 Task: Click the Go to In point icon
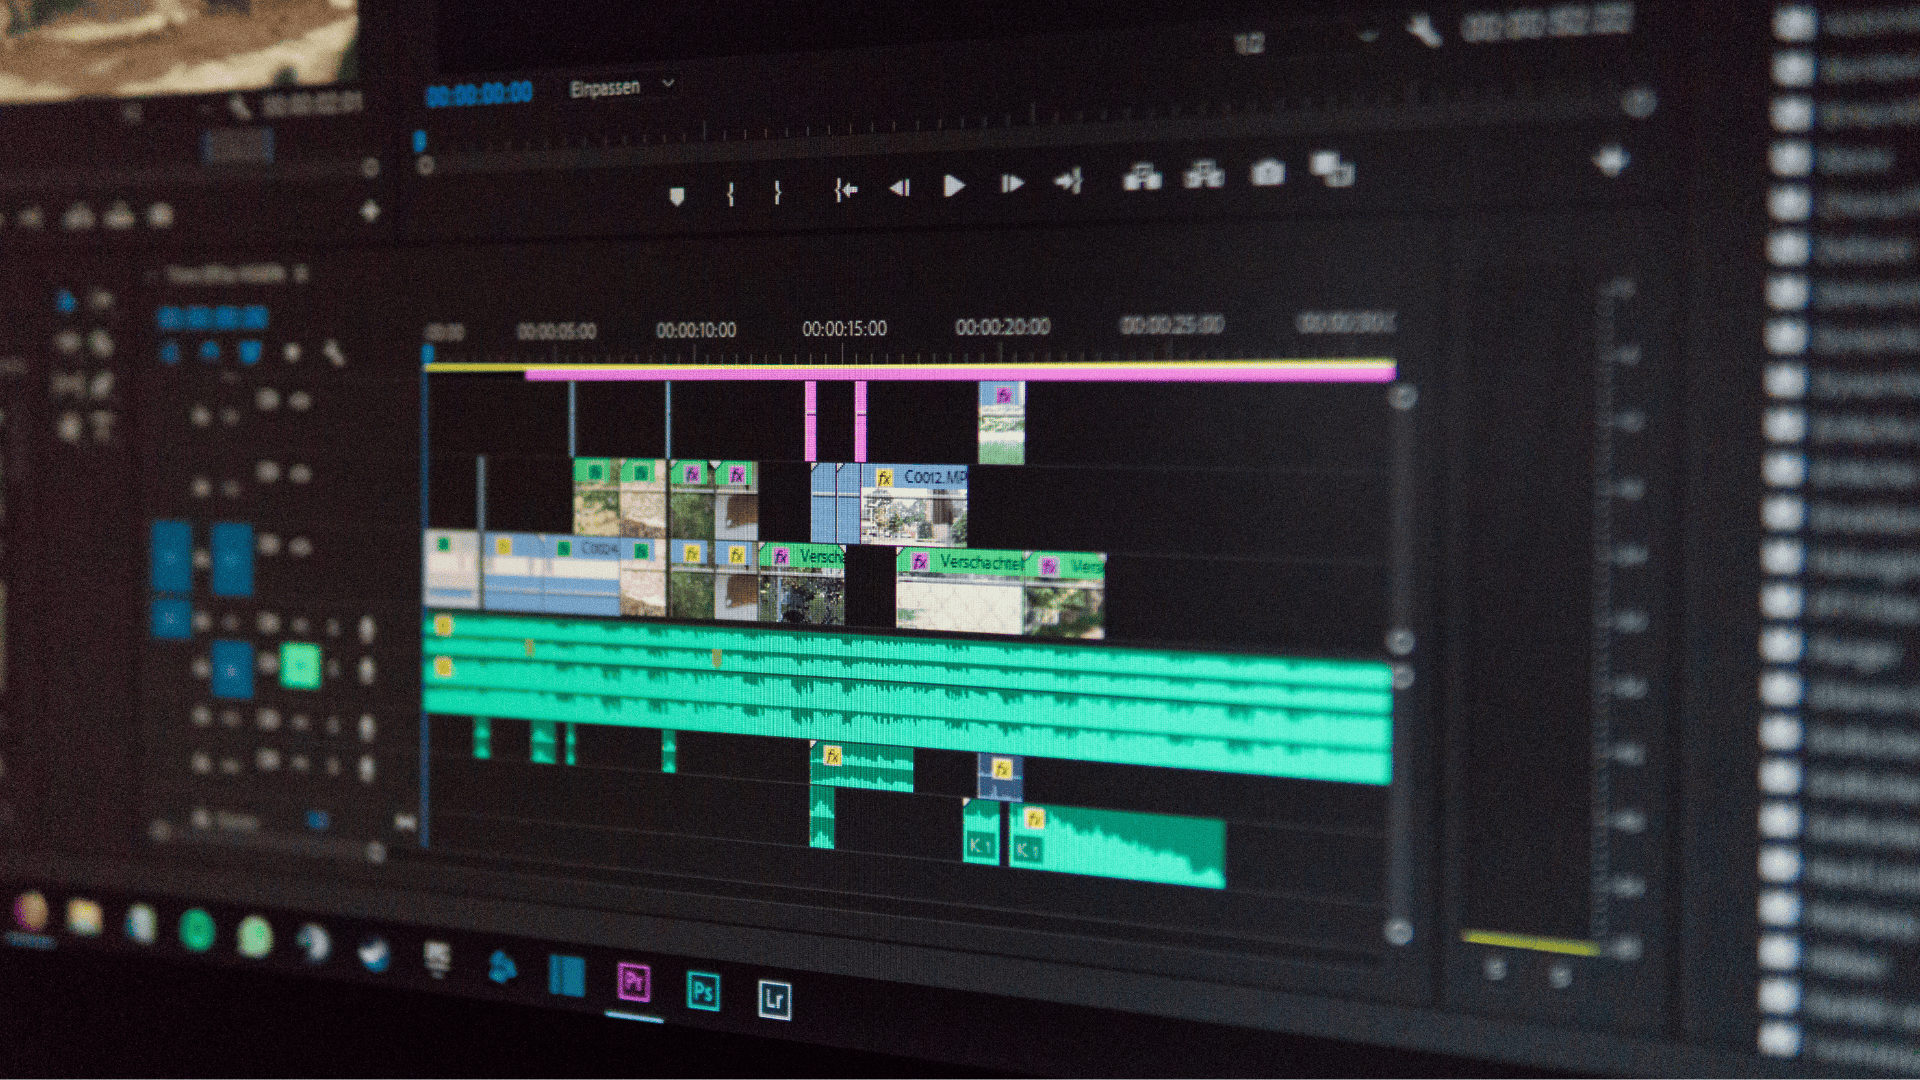(845, 189)
